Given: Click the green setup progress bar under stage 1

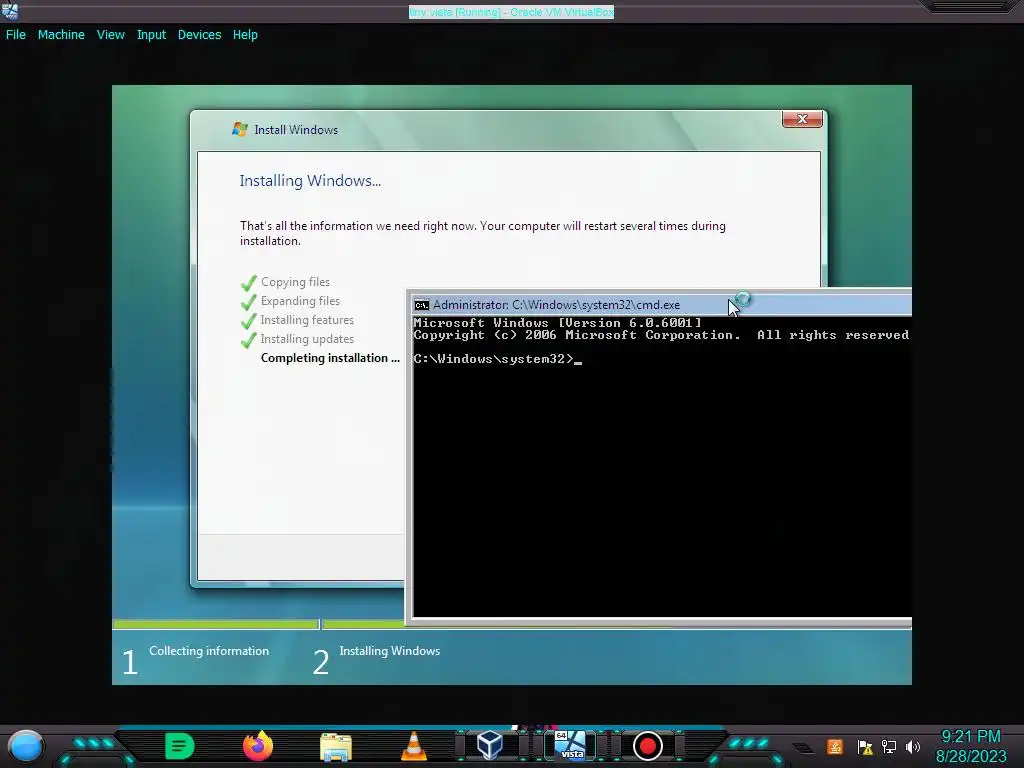Looking at the screenshot, I should pyautogui.click(x=216, y=624).
